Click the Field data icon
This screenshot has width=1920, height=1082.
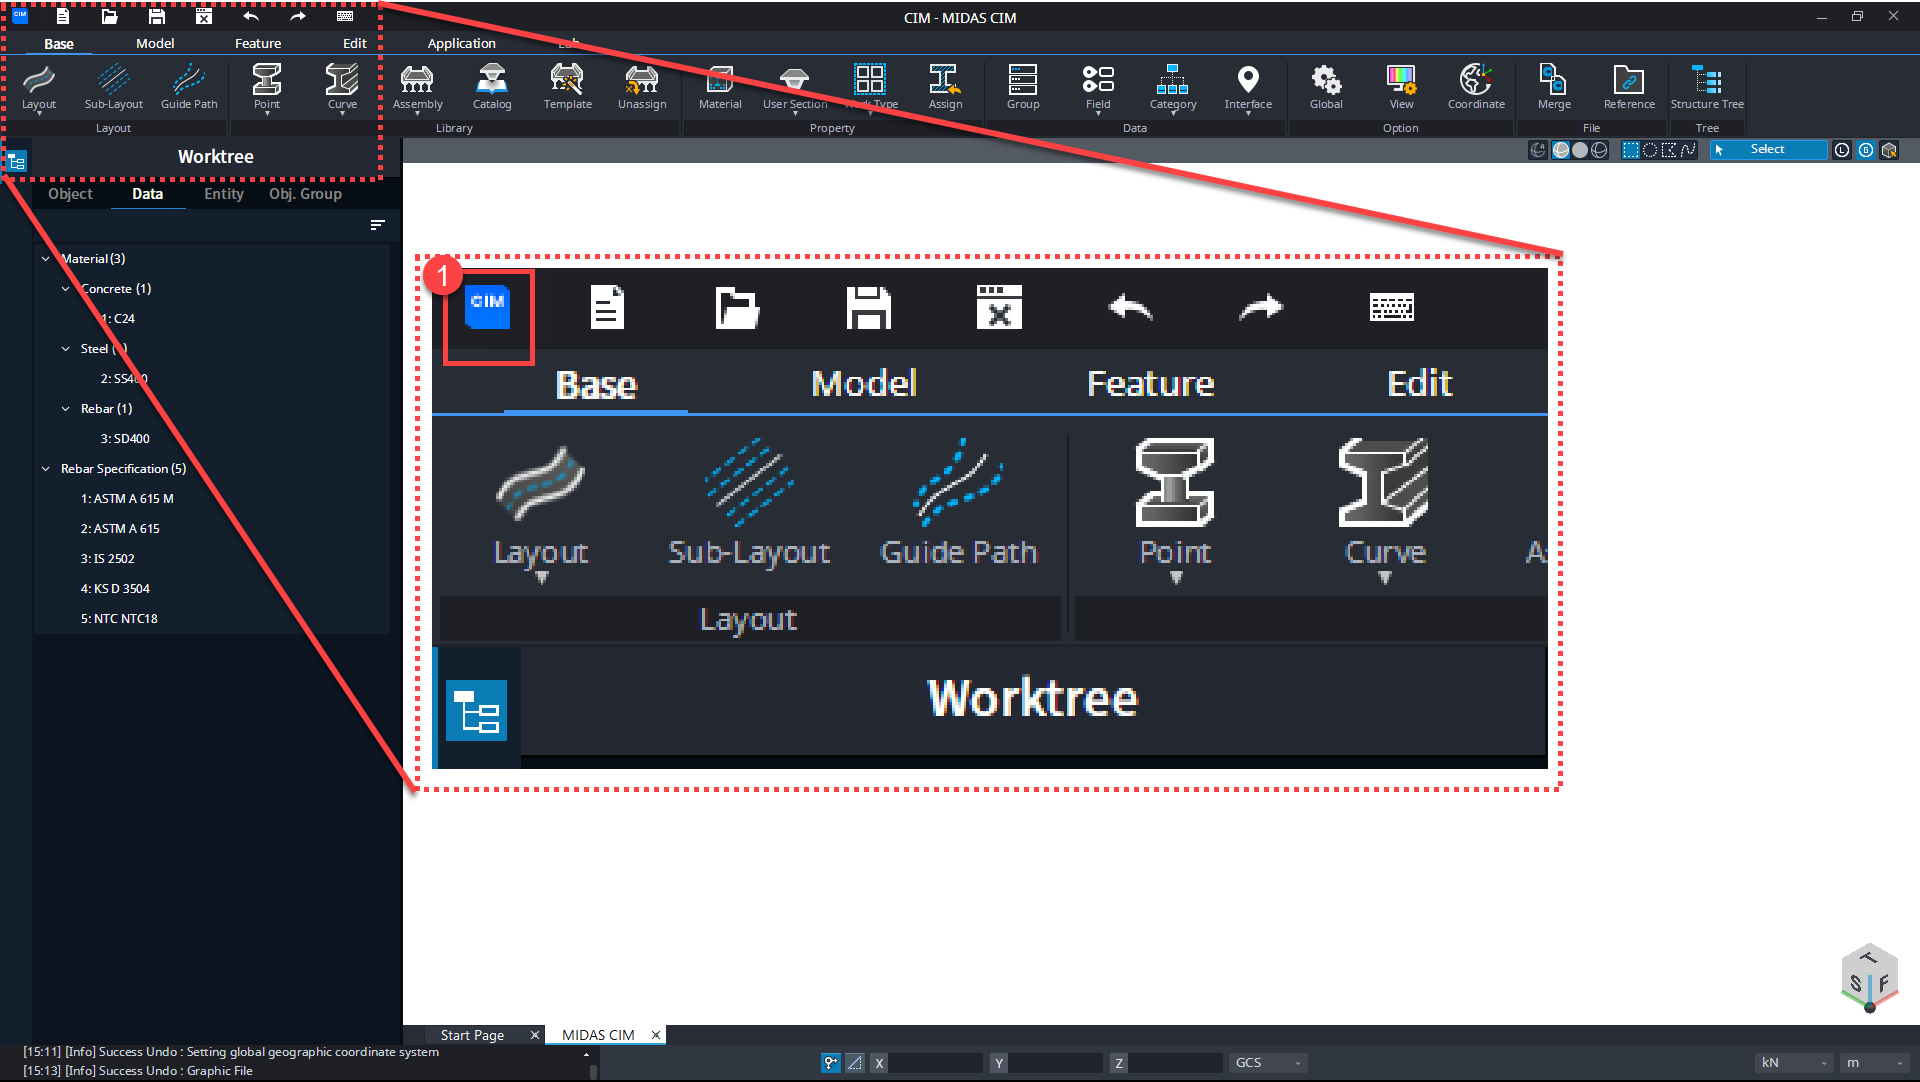click(x=1098, y=79)
